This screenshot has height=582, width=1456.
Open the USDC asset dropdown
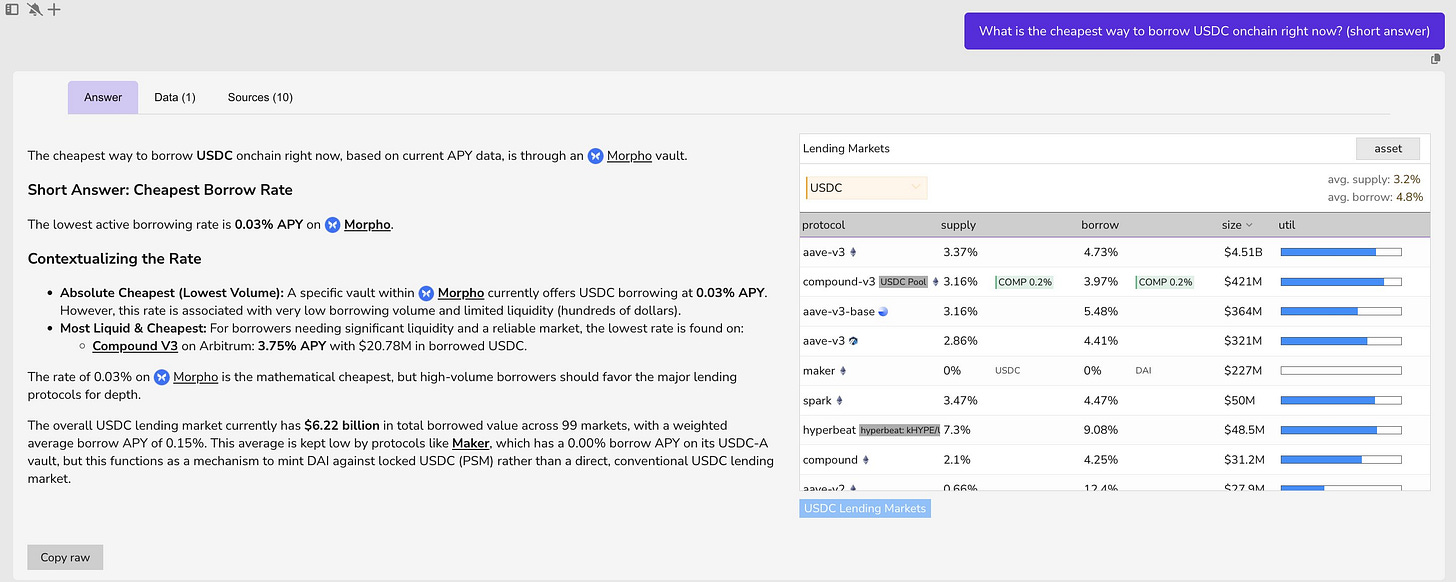pyautogui.click(x=866, y=188)
